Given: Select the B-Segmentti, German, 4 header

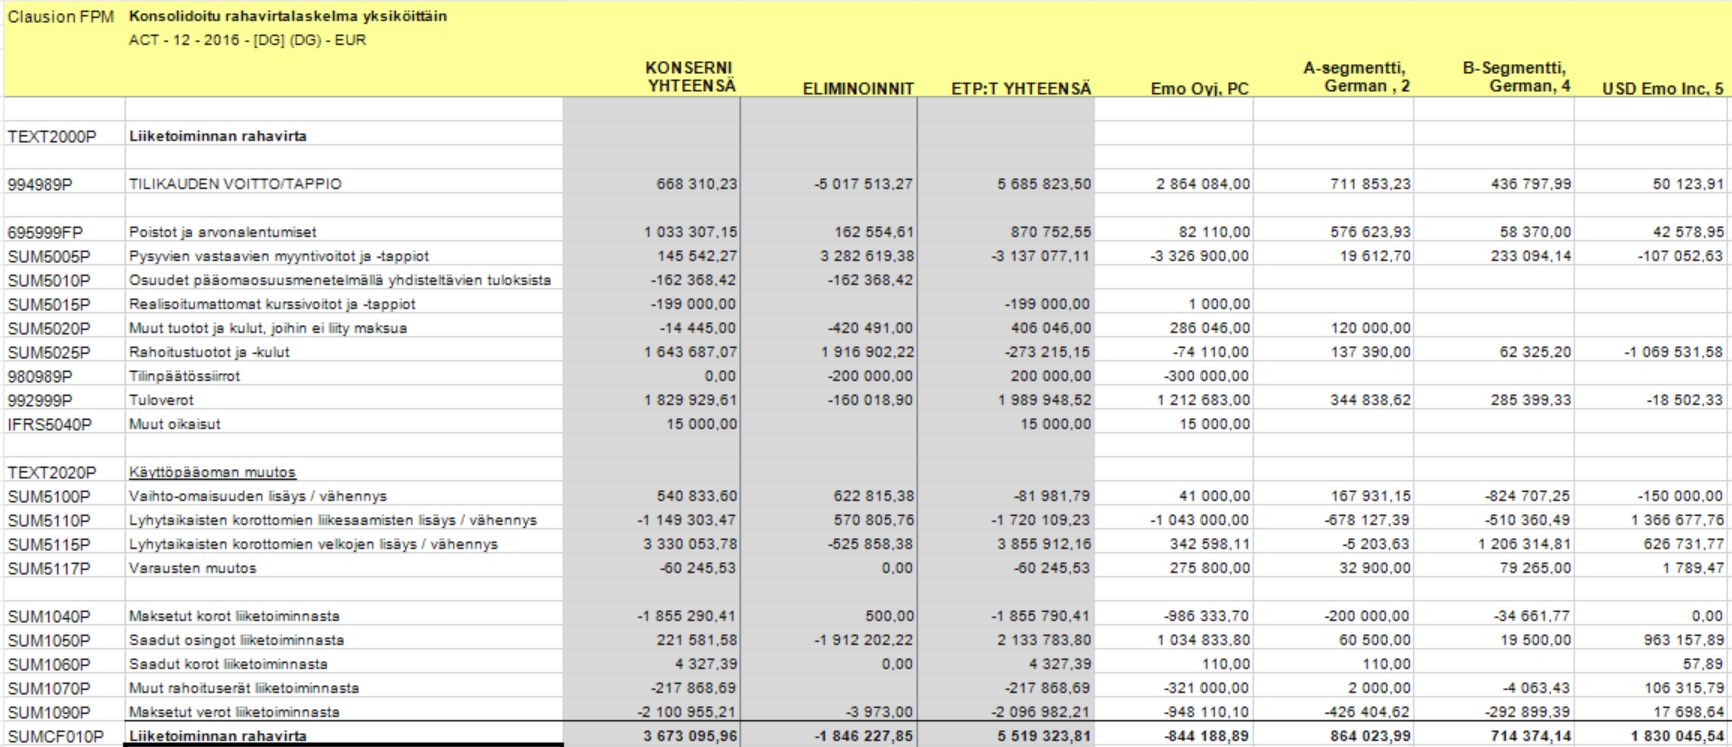Looking at the screenshot, I should coord(1516,77).
